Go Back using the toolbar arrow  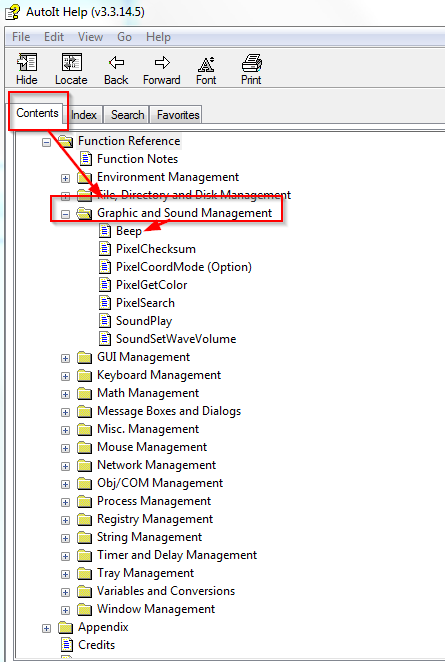(x=116, y=63)
